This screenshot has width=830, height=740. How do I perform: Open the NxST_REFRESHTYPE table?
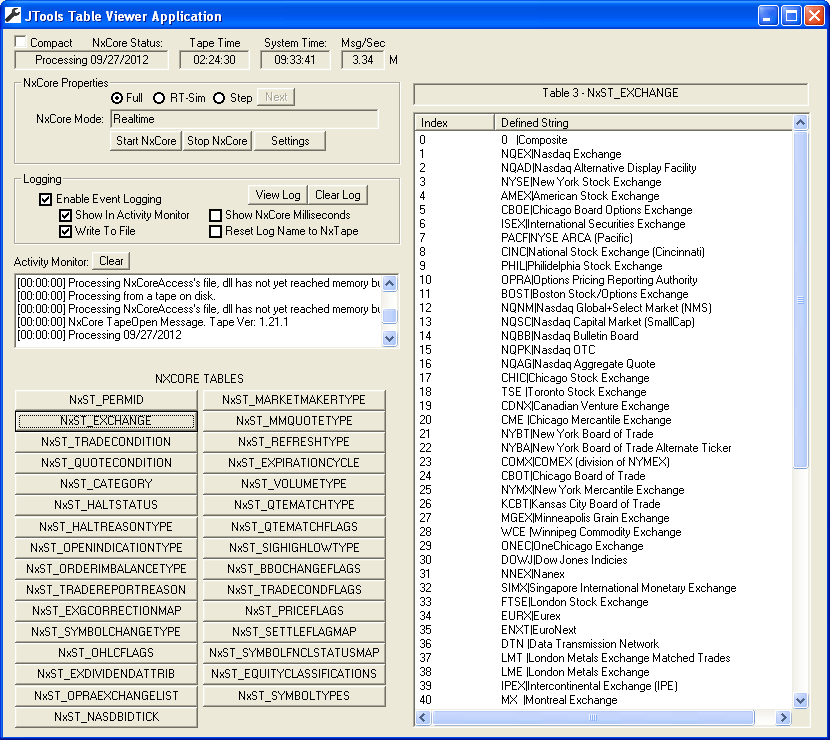click(294, 442)
